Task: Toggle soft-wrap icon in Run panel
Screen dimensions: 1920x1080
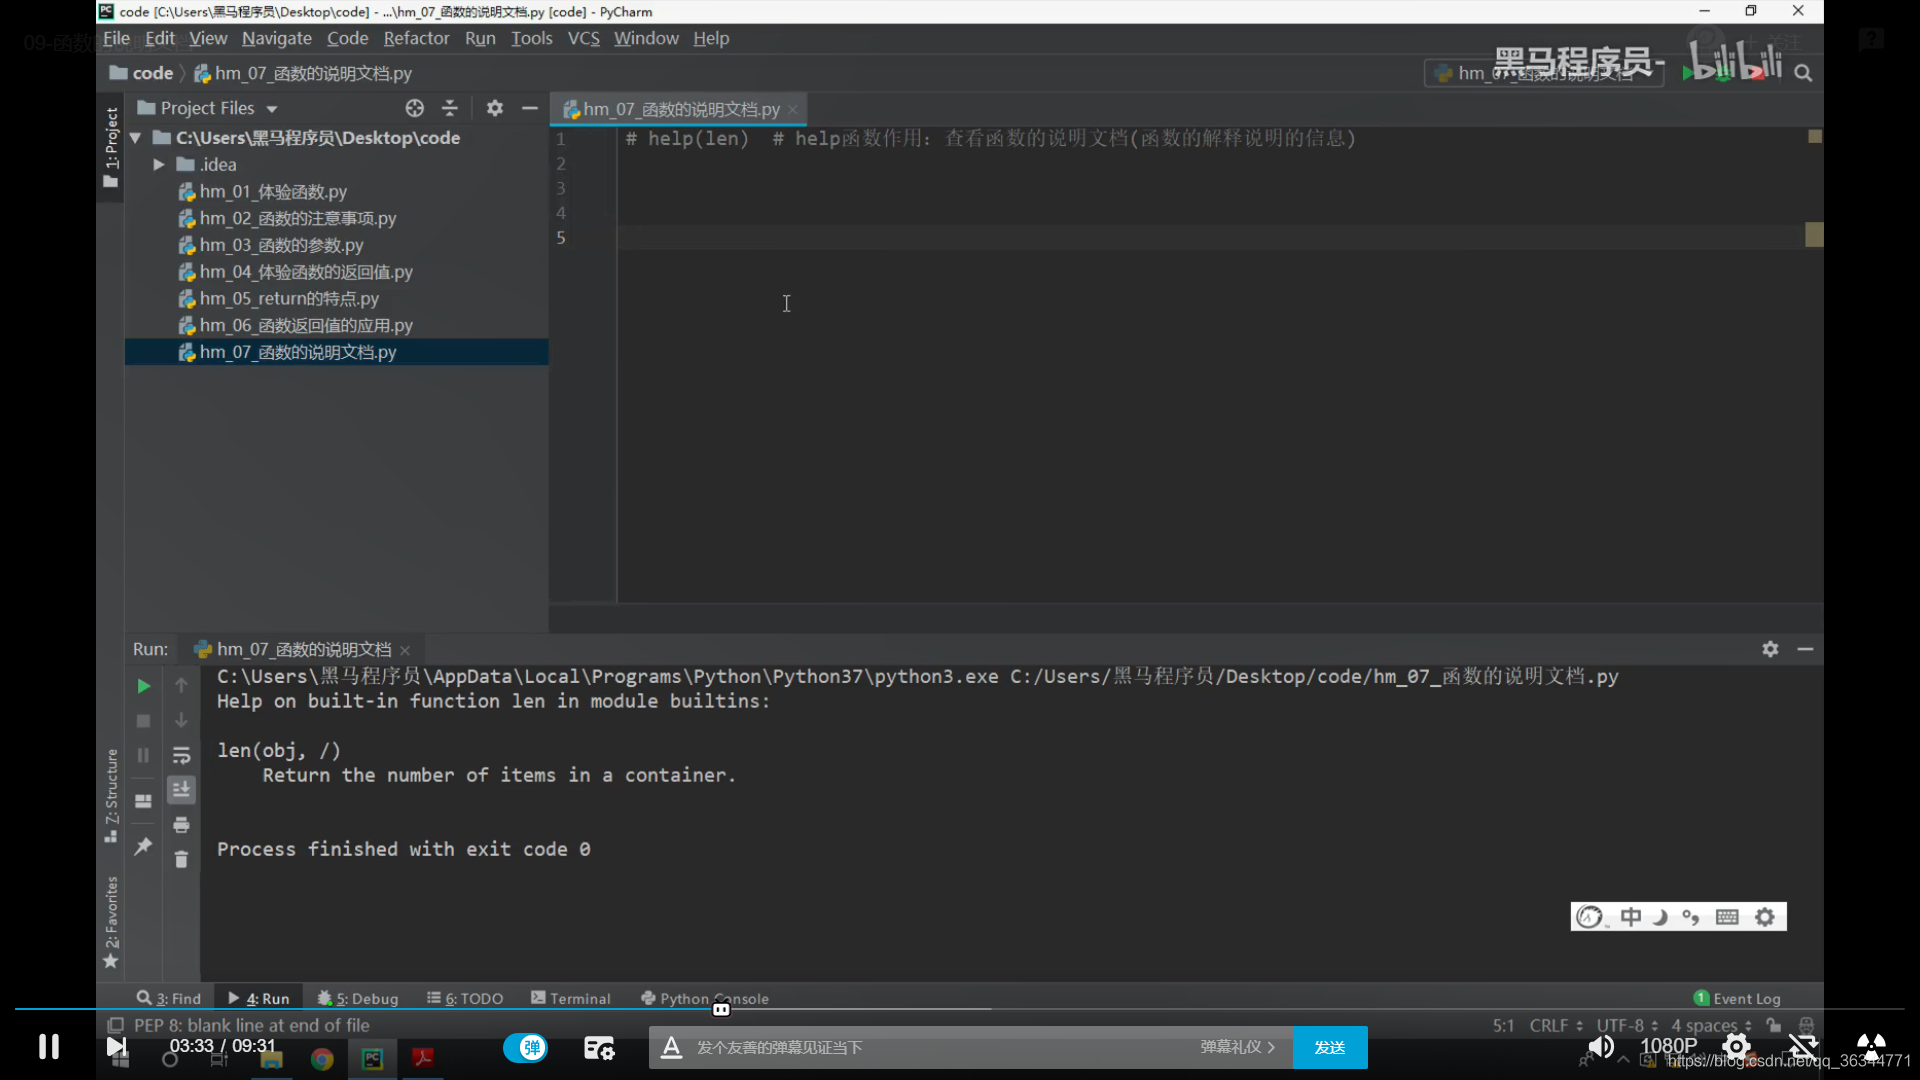Action: (x=181, y=756)
